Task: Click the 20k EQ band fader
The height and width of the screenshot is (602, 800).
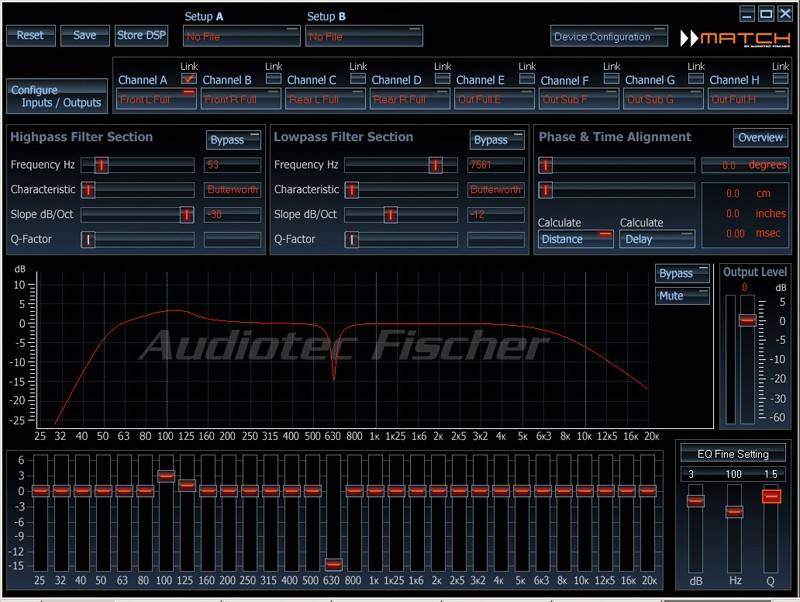Action: [648, 491]
